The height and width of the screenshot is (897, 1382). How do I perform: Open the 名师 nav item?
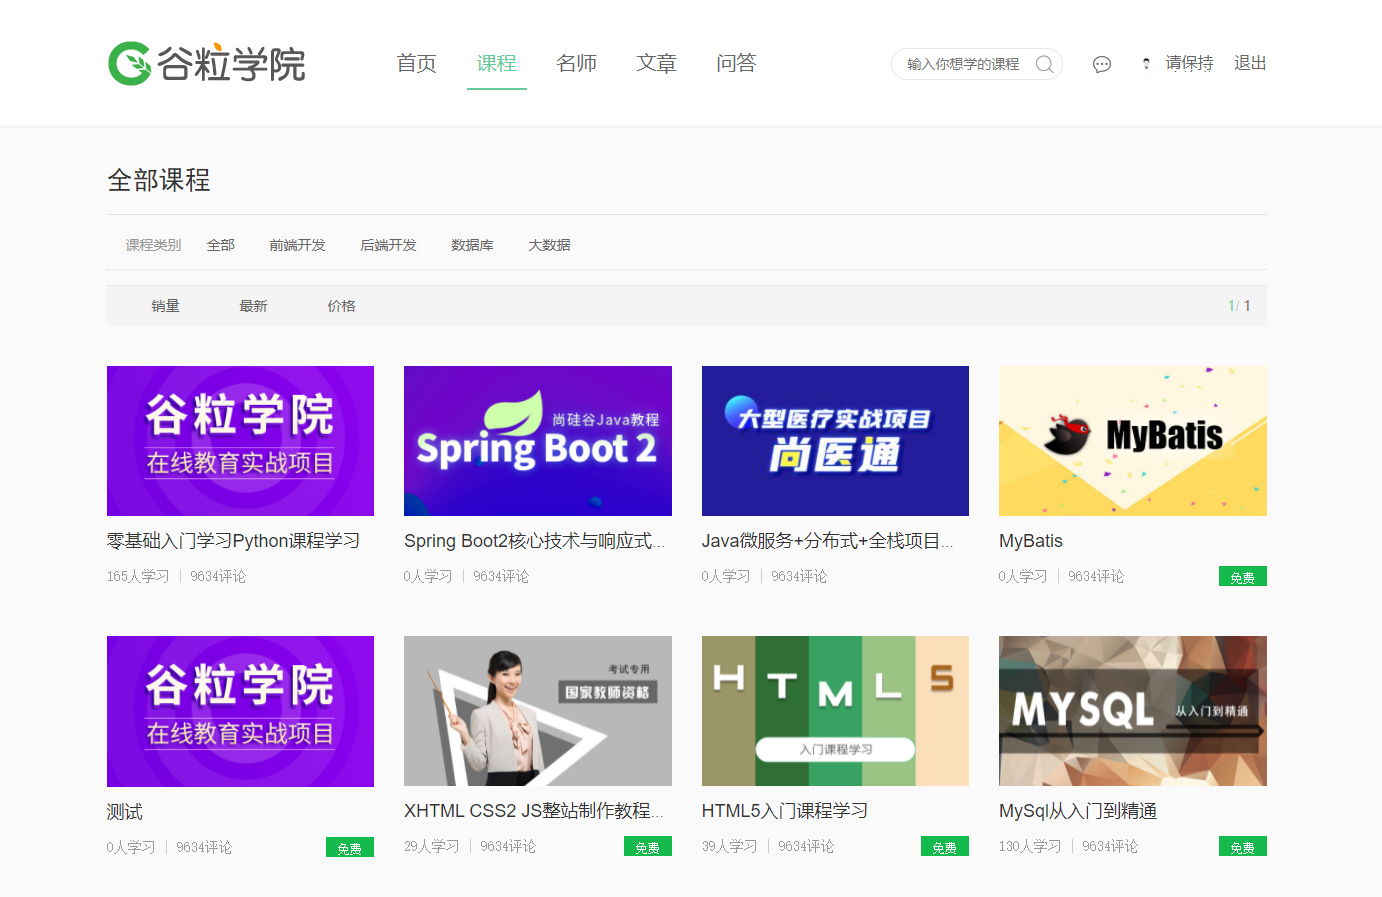click(577, 63)
